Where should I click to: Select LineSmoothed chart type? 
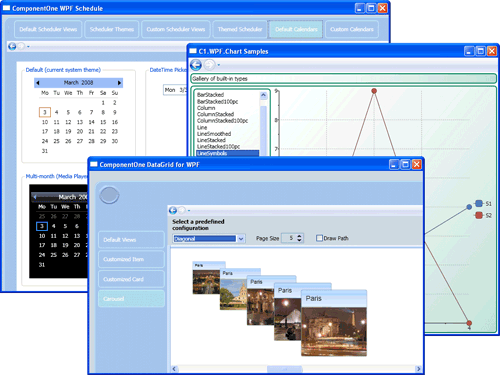point(214,134)
